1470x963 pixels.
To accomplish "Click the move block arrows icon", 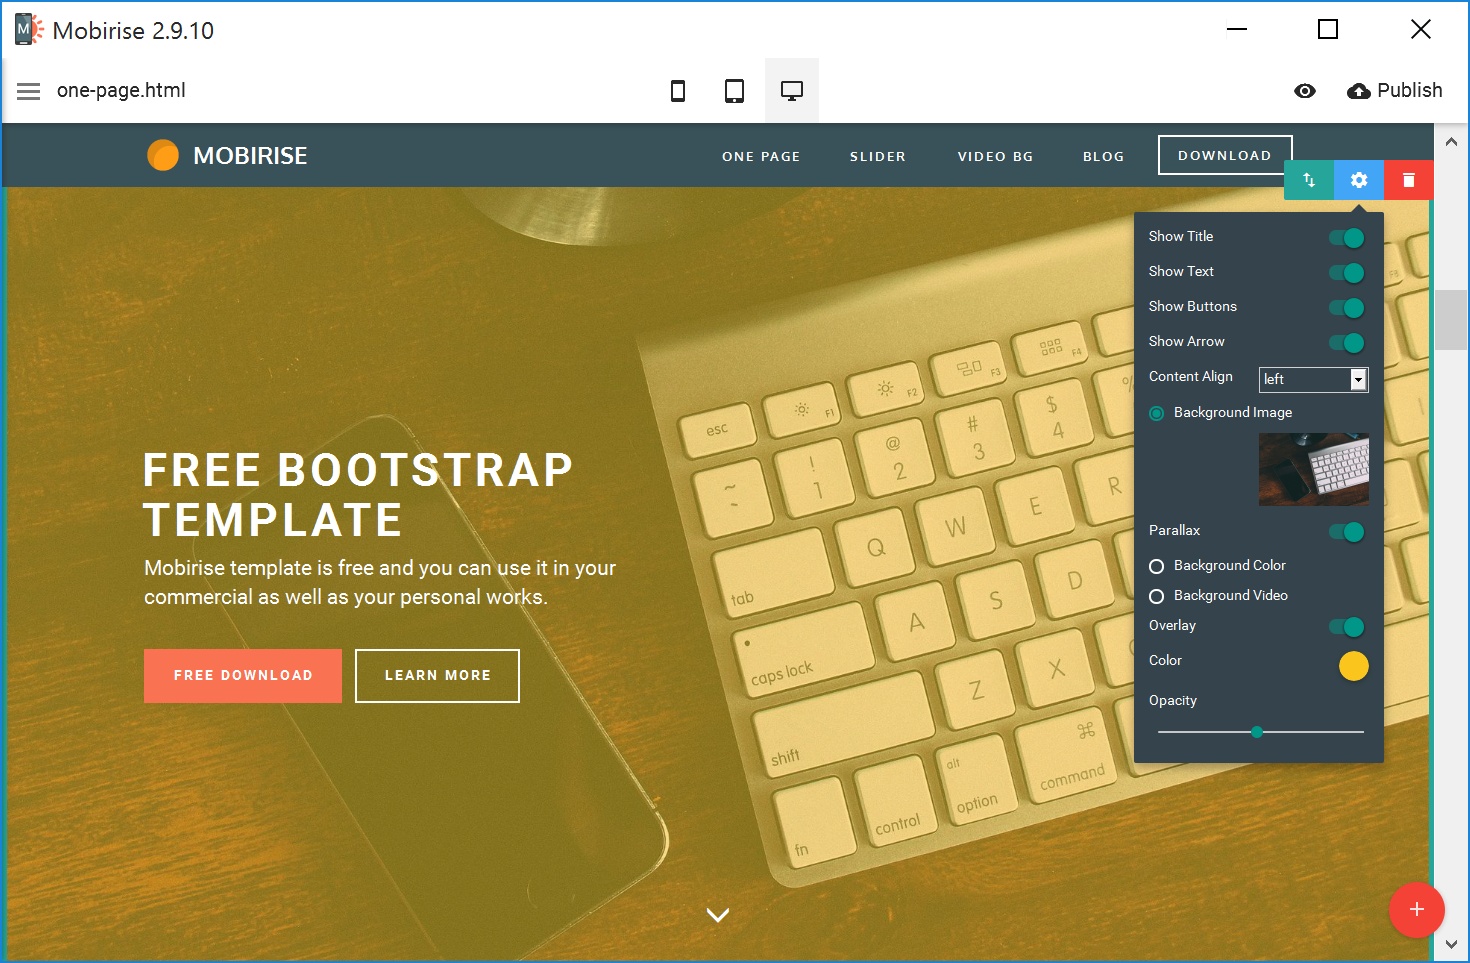I will pos(1309,180).
